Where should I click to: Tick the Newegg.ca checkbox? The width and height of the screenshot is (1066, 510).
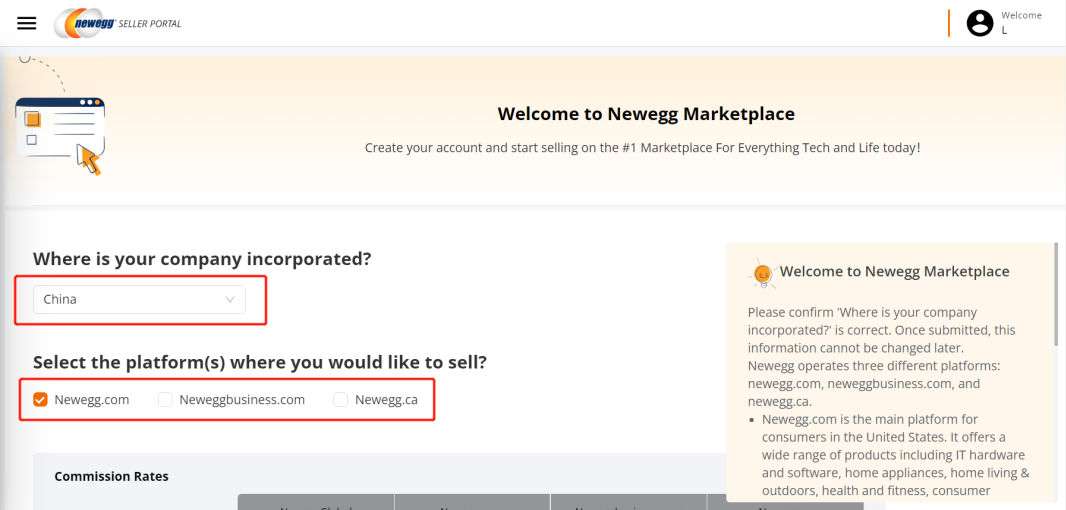[341, 400]
